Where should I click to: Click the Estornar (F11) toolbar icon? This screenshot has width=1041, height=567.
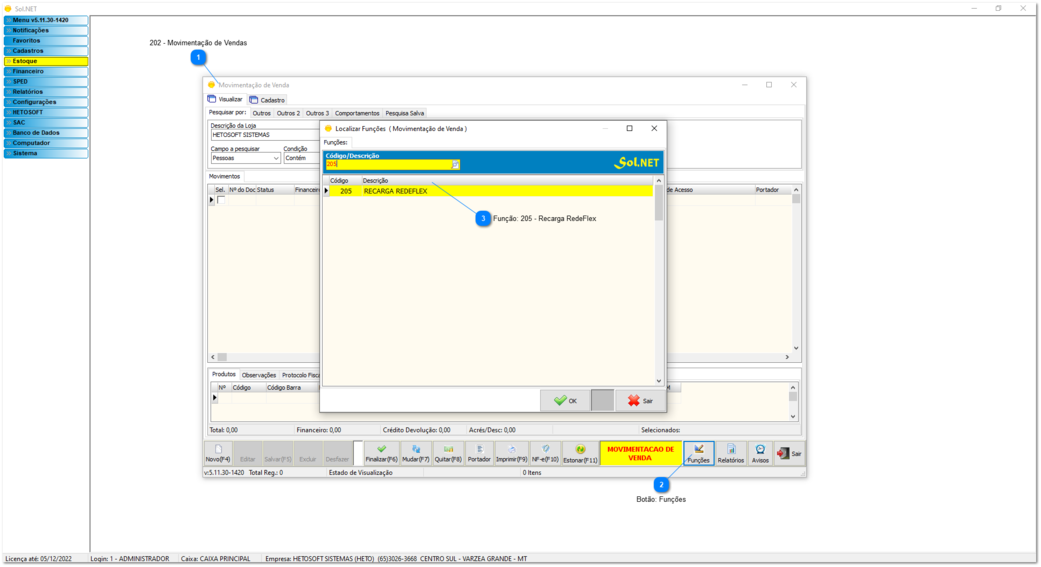(x=580, y=453)
